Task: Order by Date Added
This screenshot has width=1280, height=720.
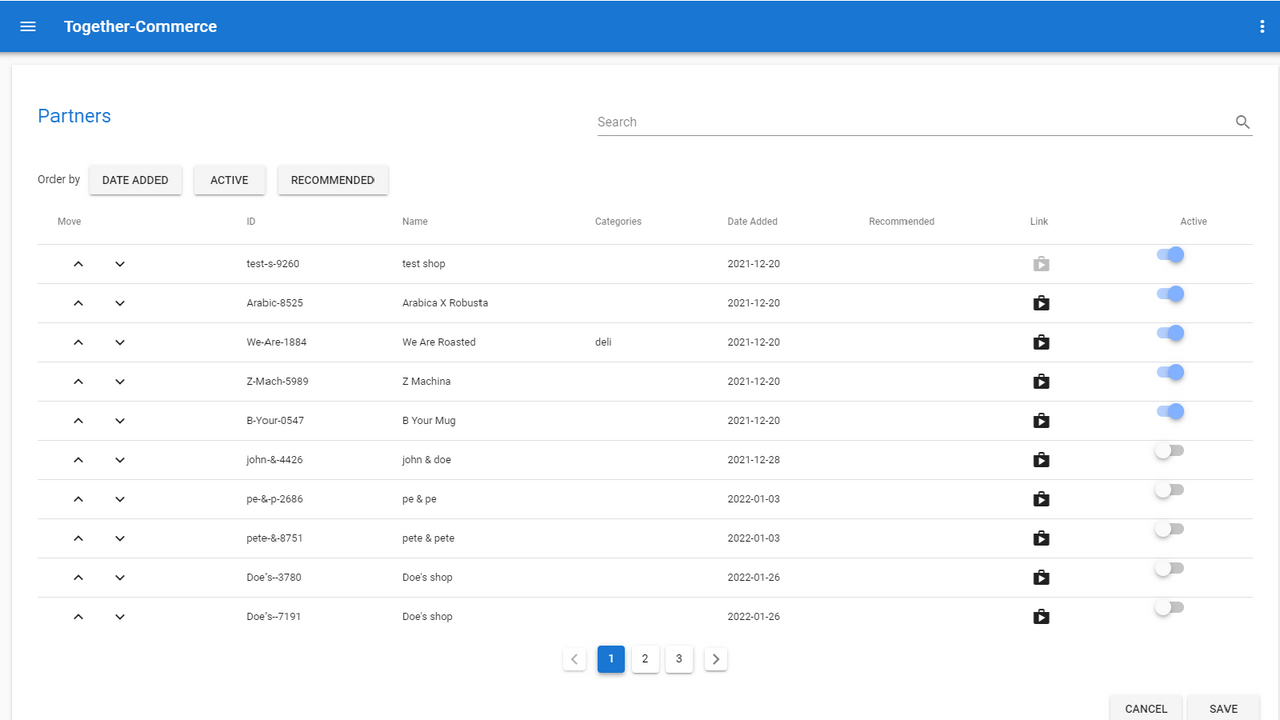Action: point(135,180)
